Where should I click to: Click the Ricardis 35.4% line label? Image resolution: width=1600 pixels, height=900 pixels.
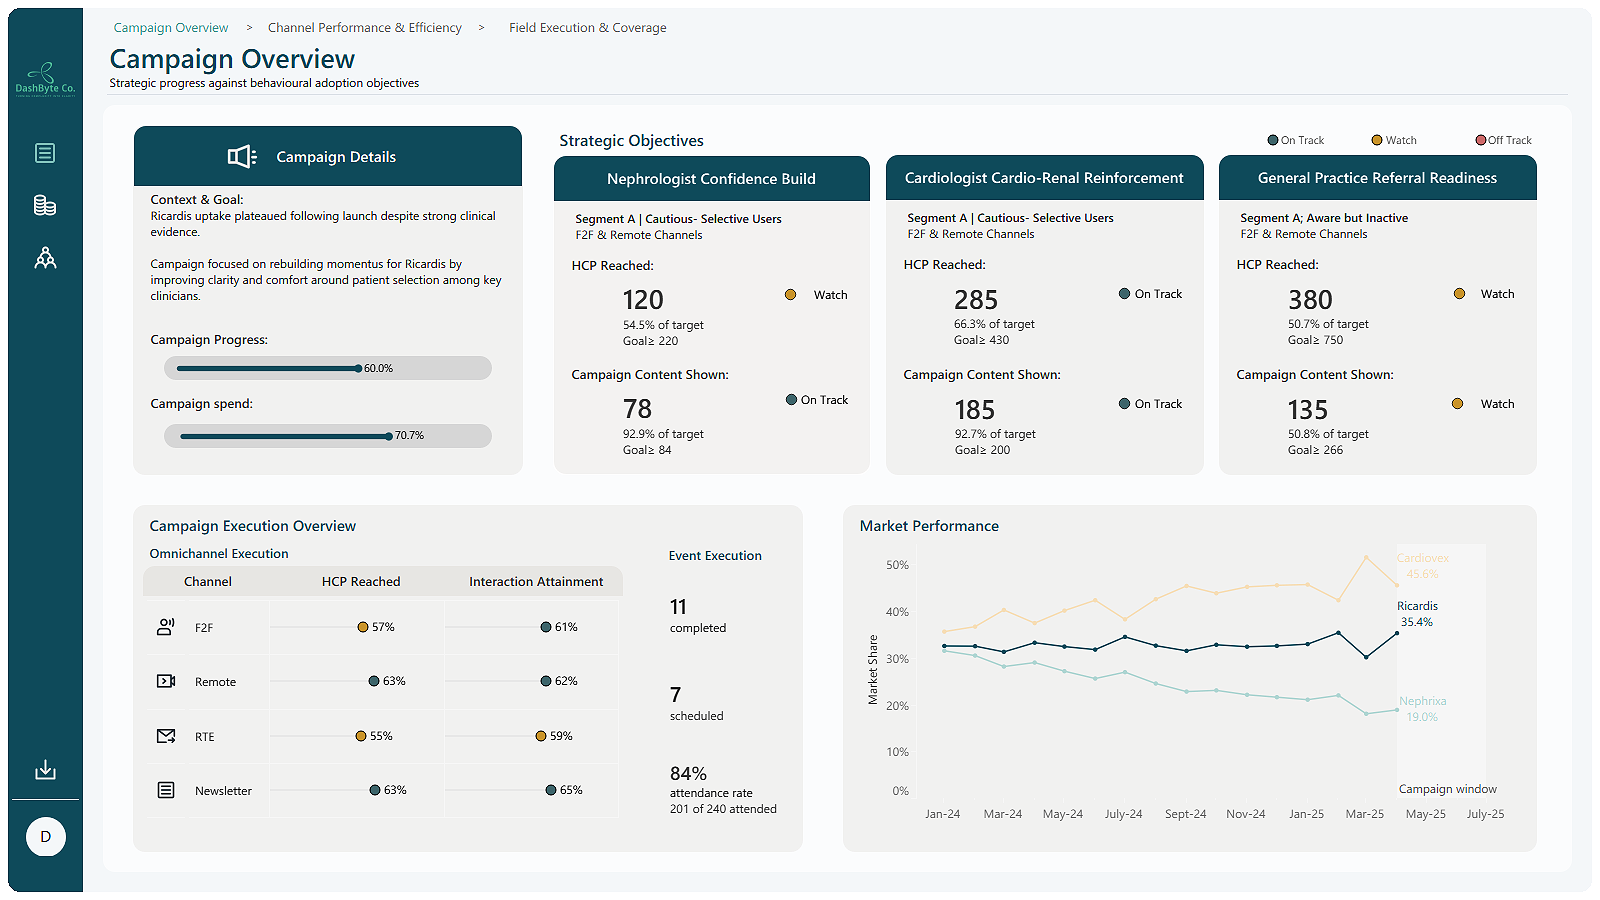1417,614
